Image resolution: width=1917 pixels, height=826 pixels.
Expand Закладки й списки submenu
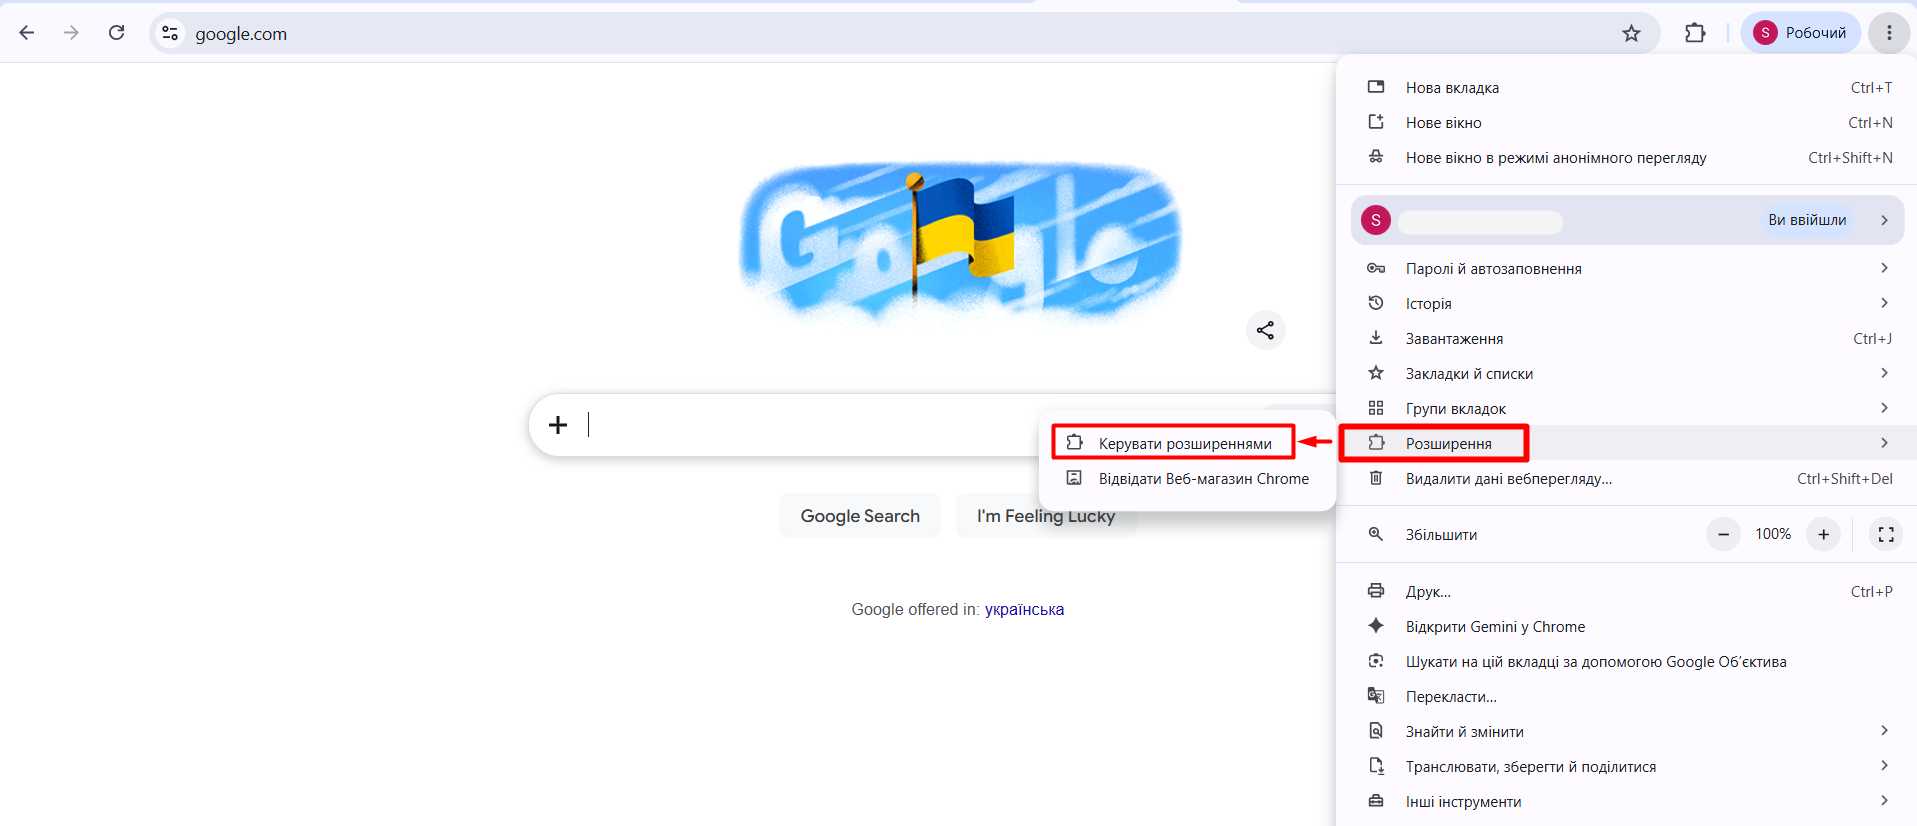point(1627,374)
